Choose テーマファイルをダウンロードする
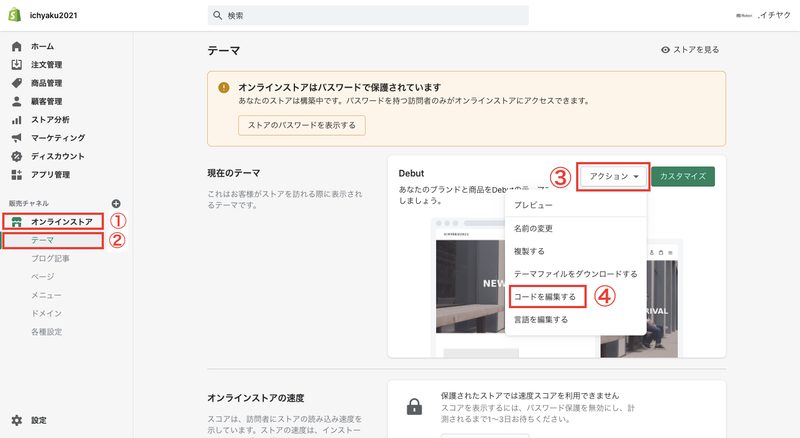Image resolution: width=800 pixels, height=438 pixels. click(576, 274)
